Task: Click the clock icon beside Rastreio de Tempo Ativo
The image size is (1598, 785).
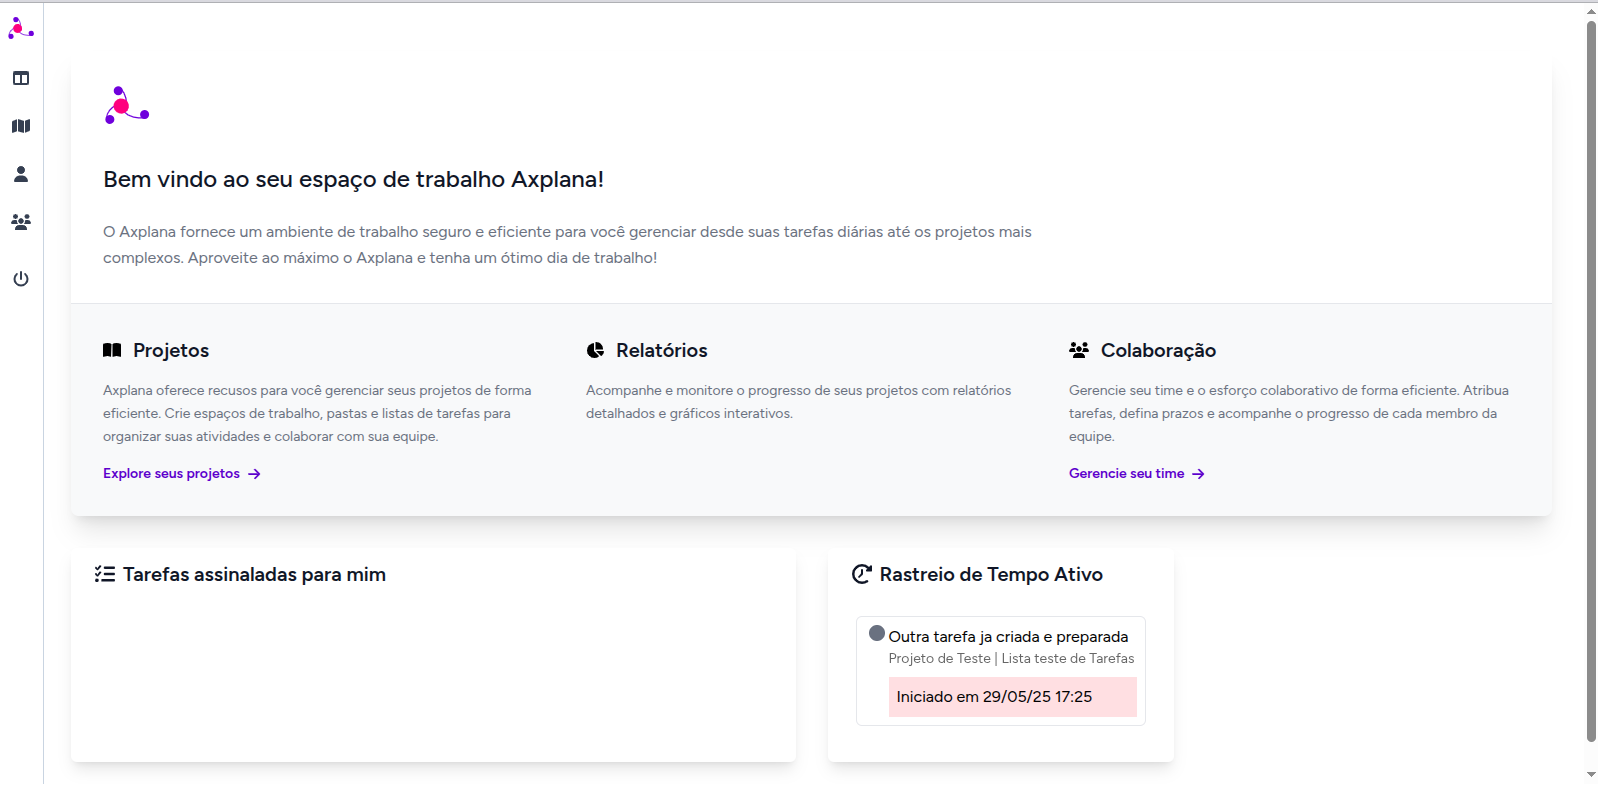Action: click(861, 574)
